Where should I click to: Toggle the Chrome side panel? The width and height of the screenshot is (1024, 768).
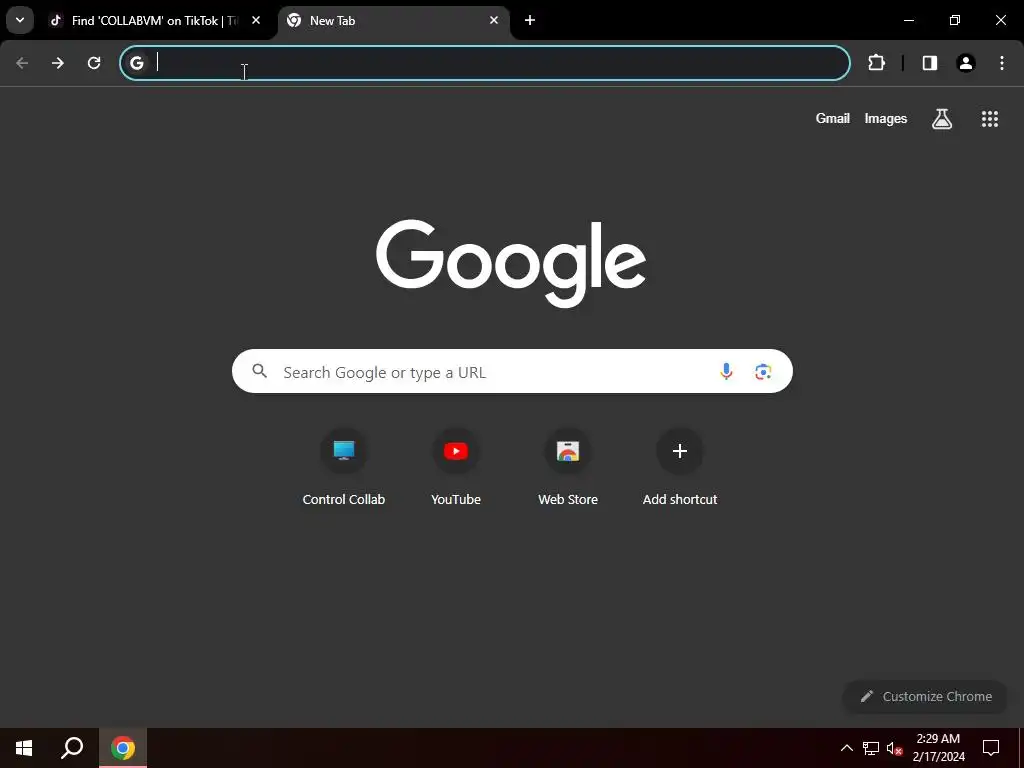(930, 63)
